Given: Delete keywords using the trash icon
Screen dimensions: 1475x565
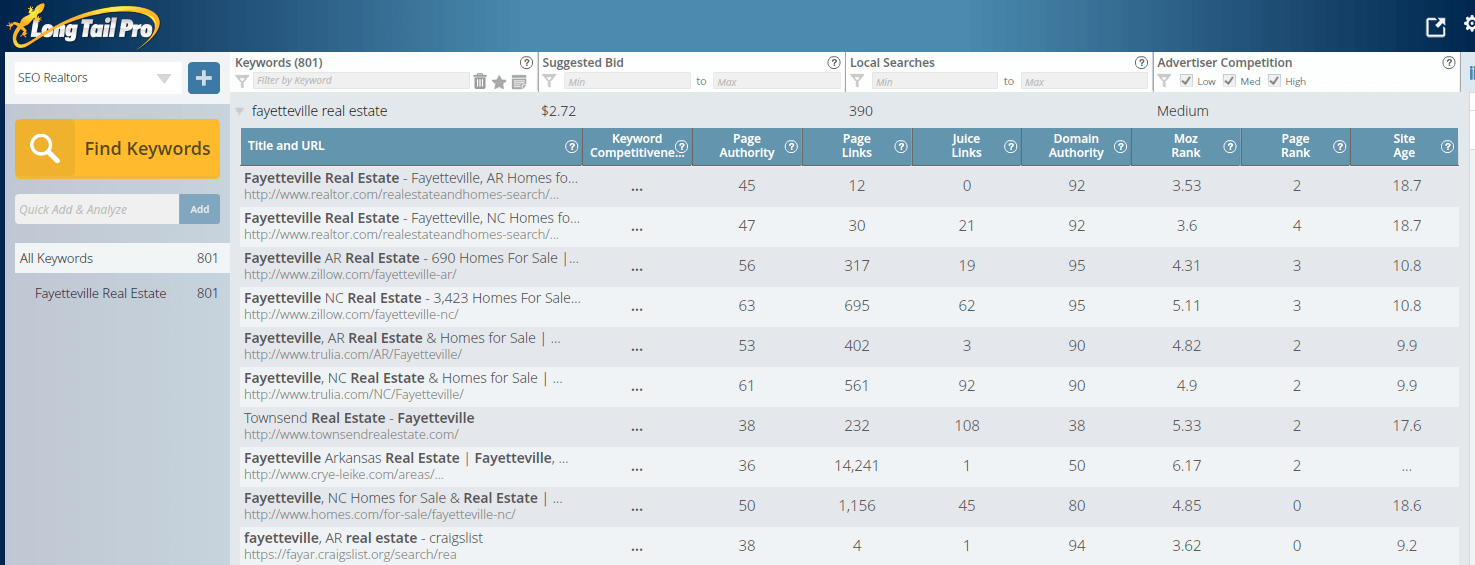Looking at the screenshot, I should 480,81.
